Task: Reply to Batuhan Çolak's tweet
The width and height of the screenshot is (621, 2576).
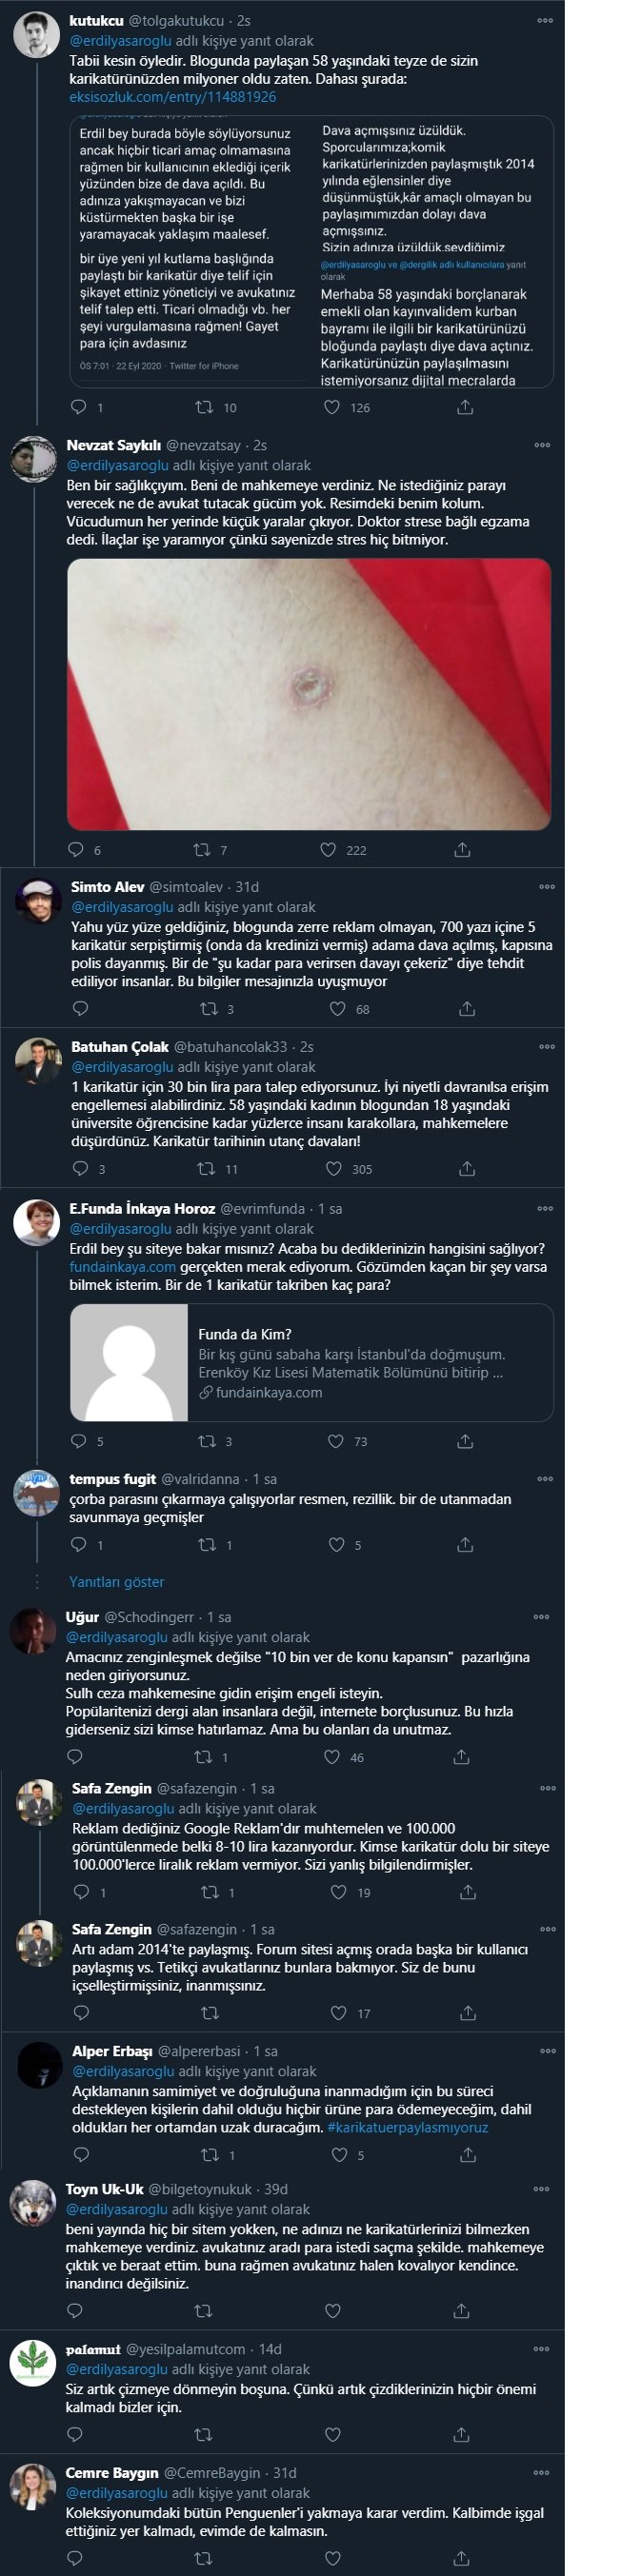Action: [x=81, y=1168]
